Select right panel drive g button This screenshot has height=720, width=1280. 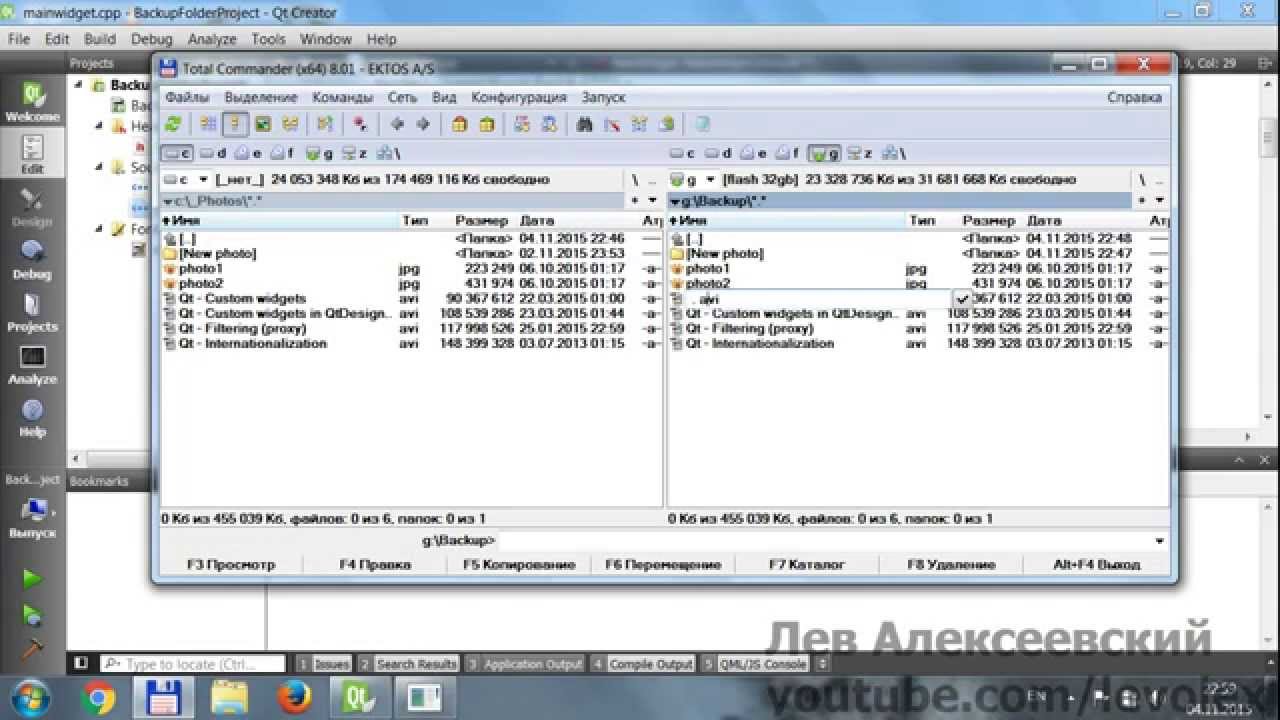point(825,153)
